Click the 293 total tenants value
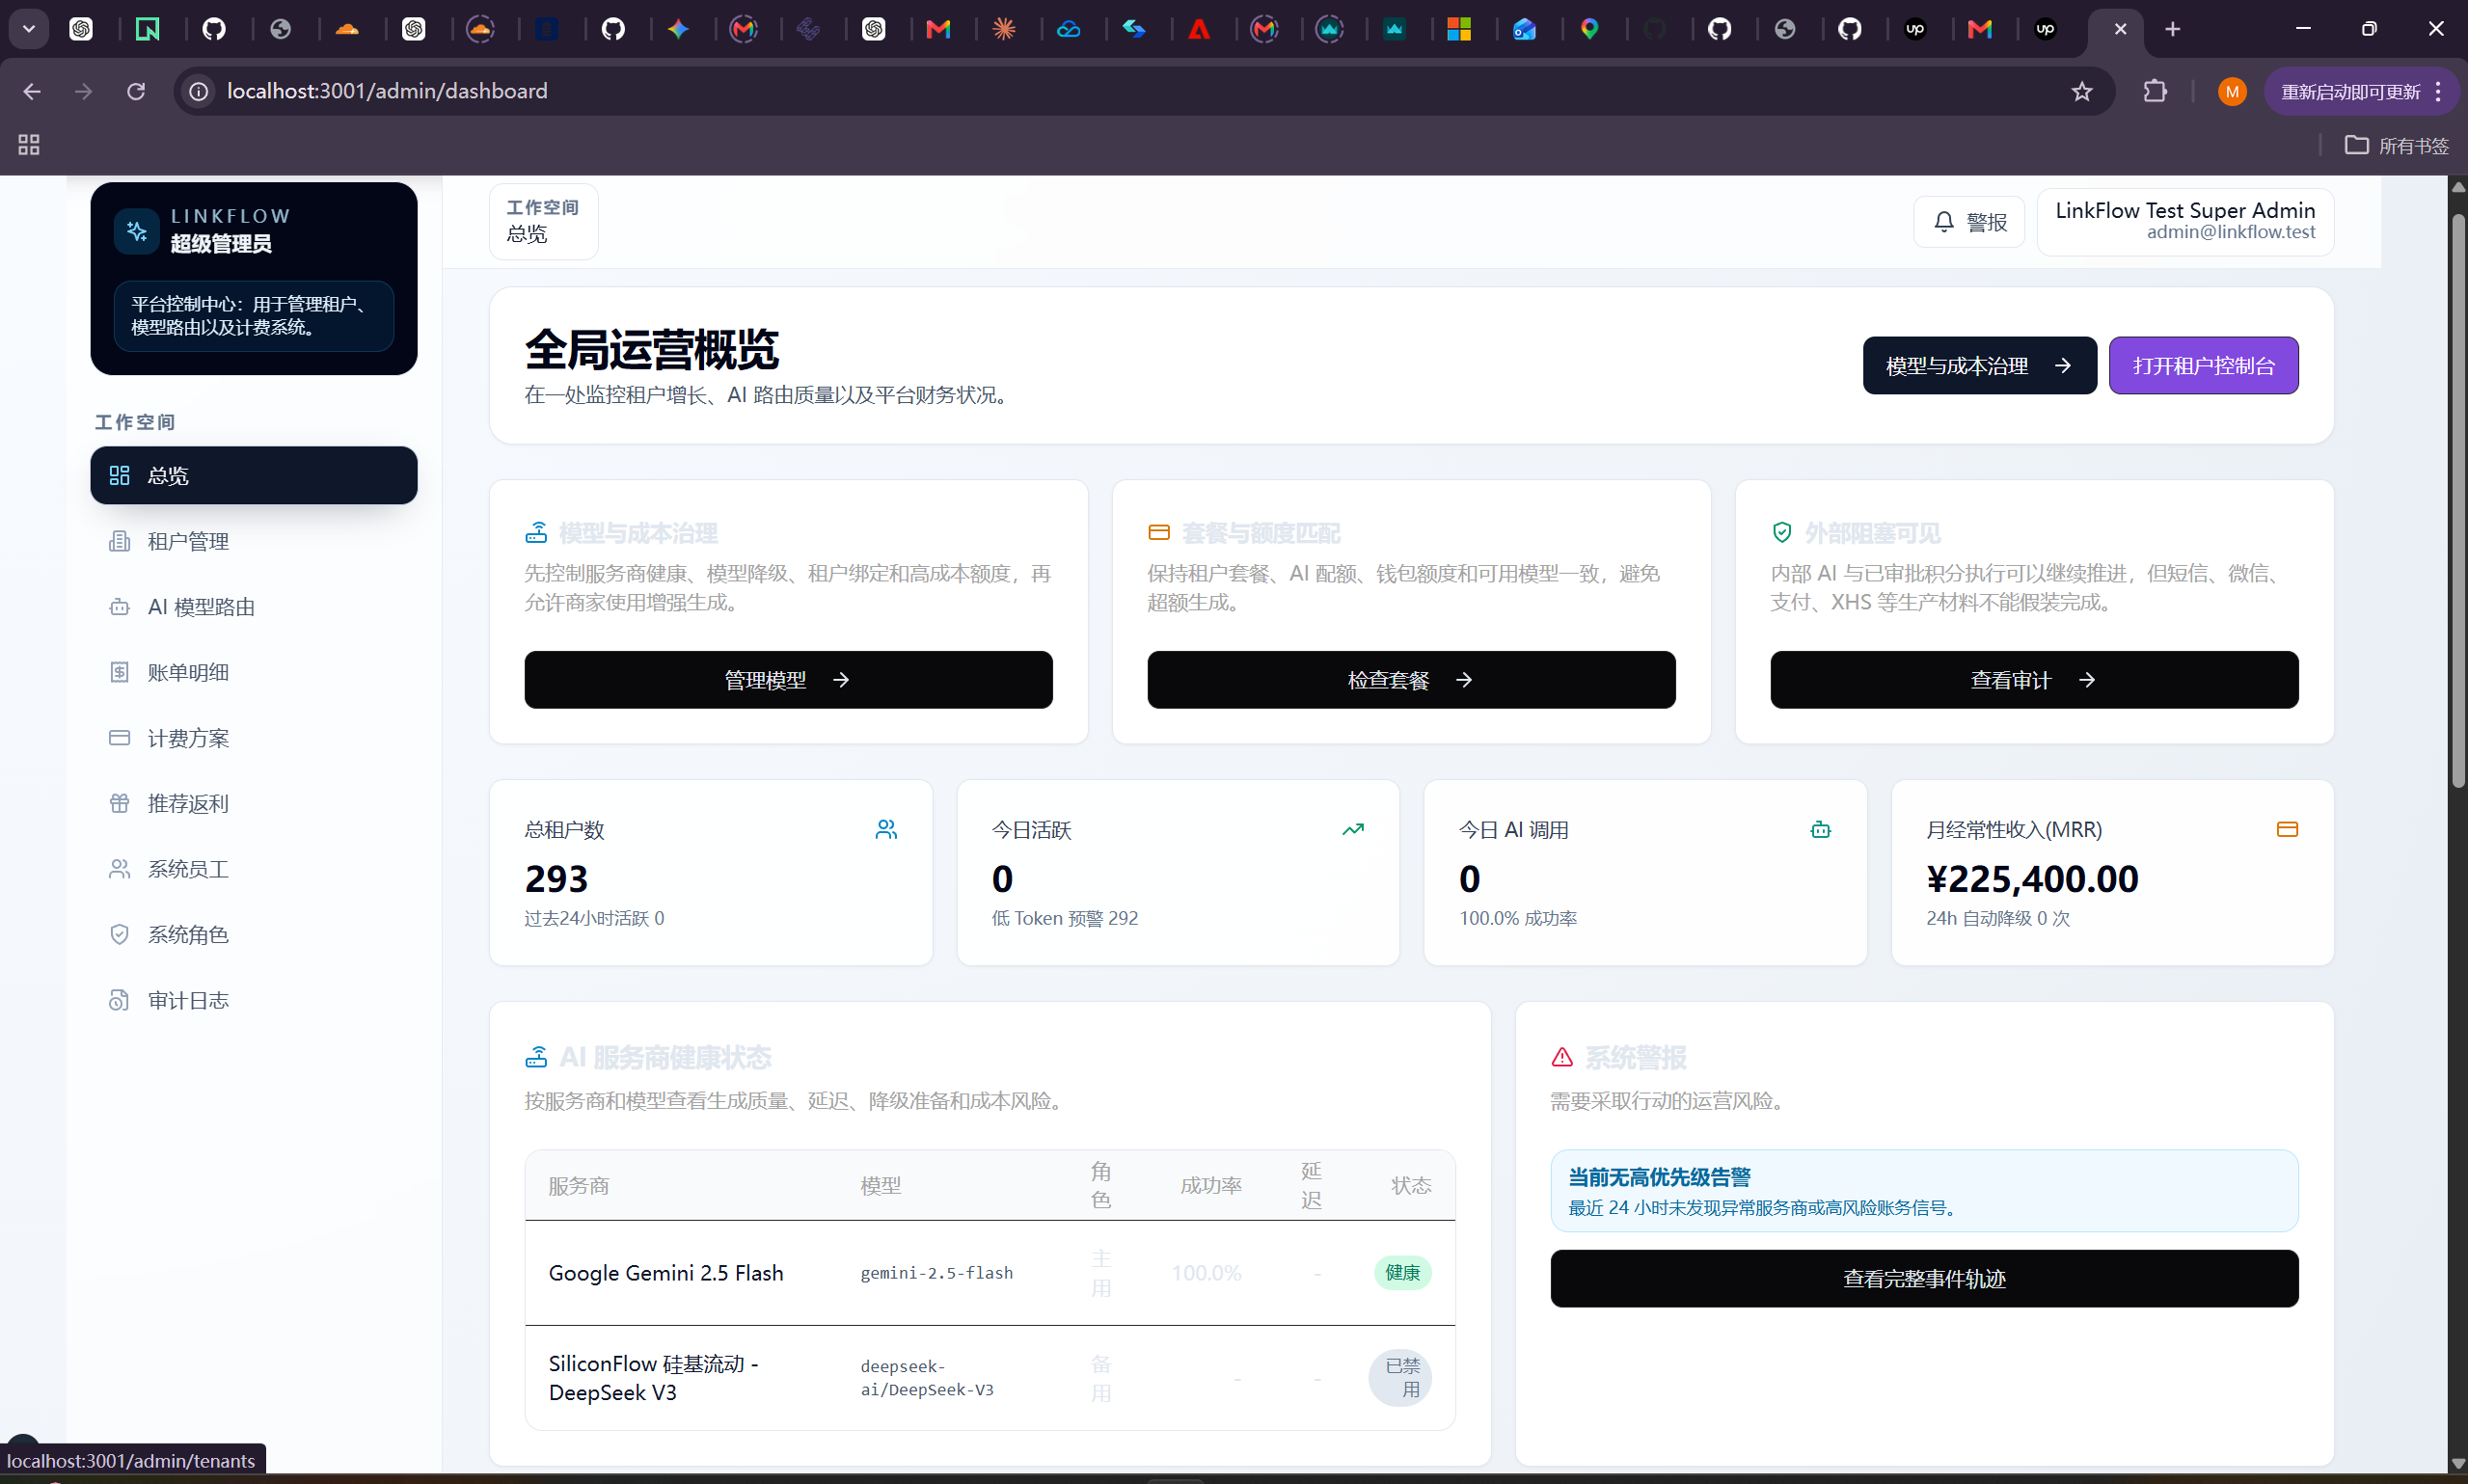 (556, 879)
